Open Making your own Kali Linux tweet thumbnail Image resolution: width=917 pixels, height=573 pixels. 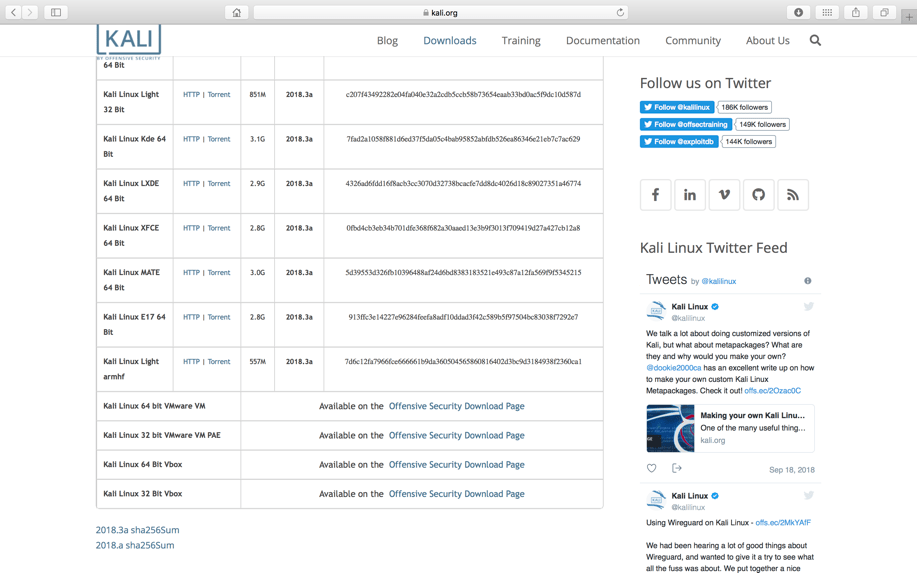coord(670,428)
